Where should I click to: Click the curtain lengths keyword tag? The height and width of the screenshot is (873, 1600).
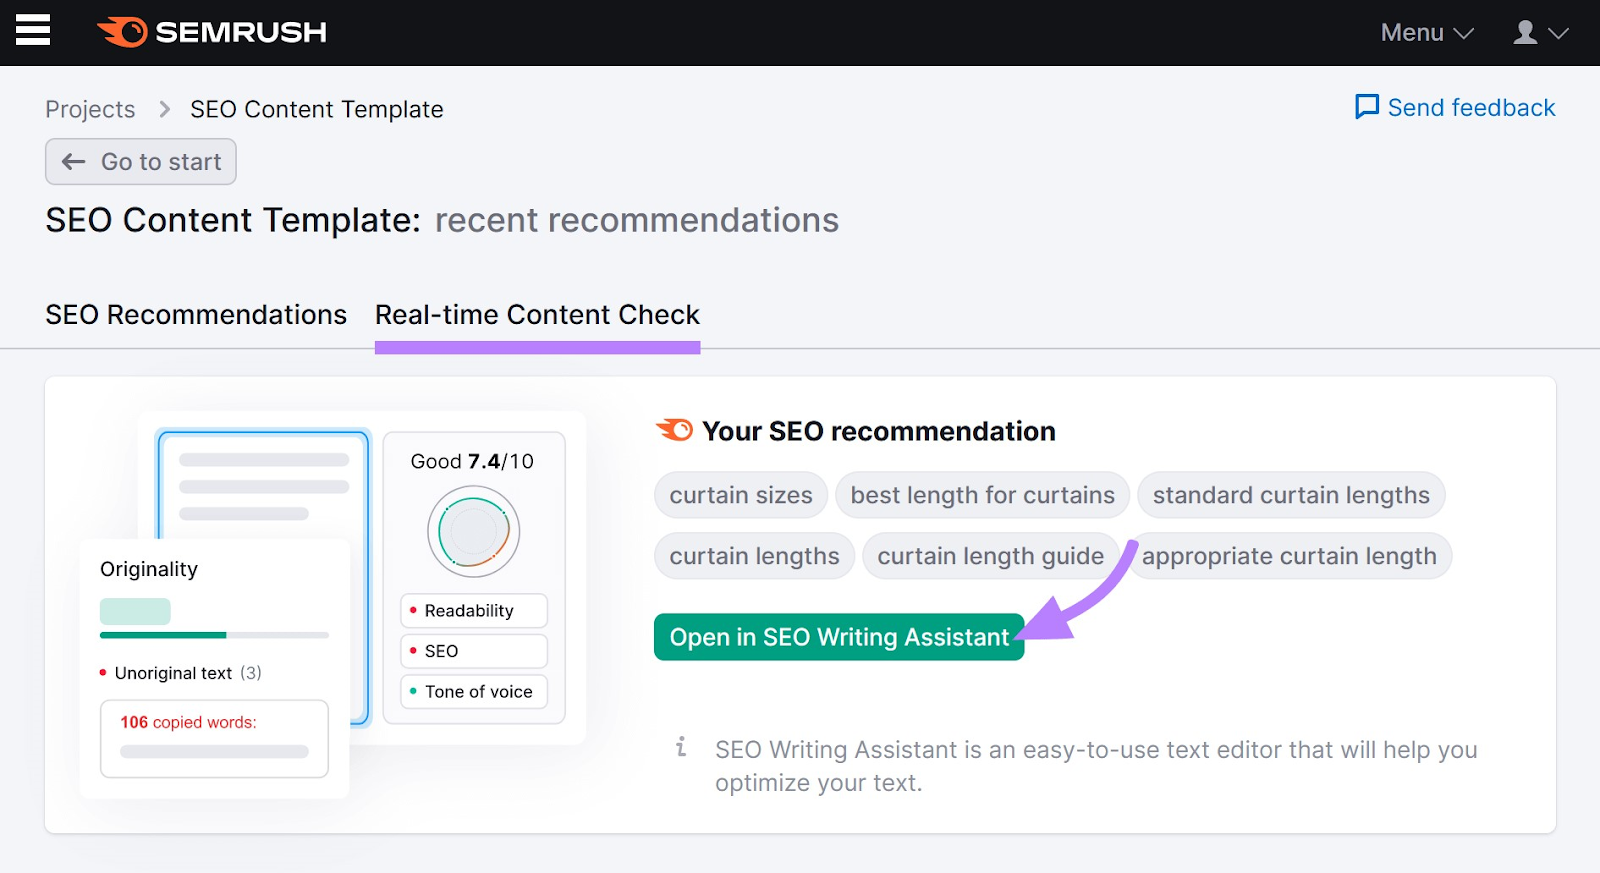pyautogui.click(x=754, y=556)
